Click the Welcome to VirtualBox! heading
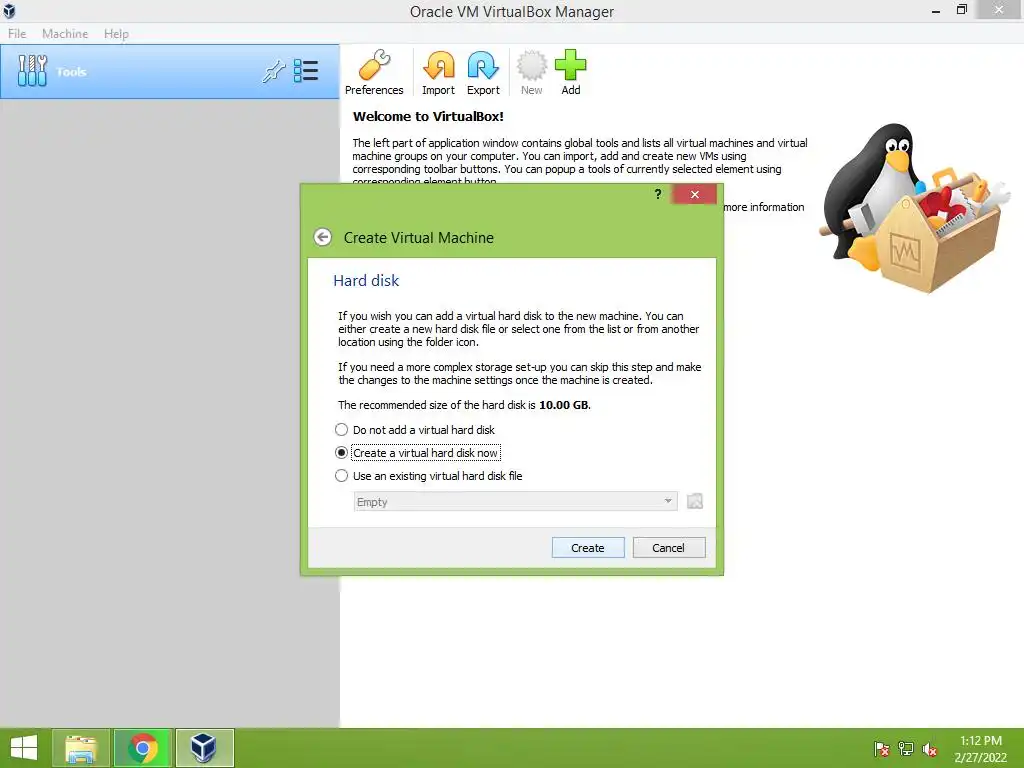 [428, 117]
